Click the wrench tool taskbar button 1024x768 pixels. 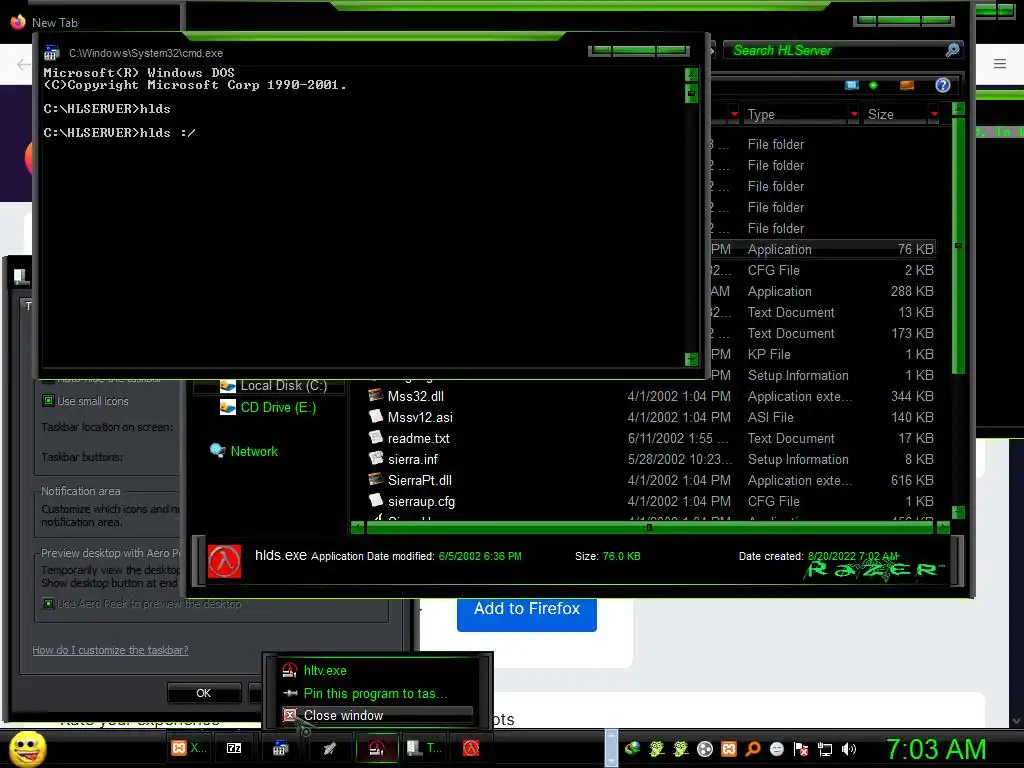point(329,748)
